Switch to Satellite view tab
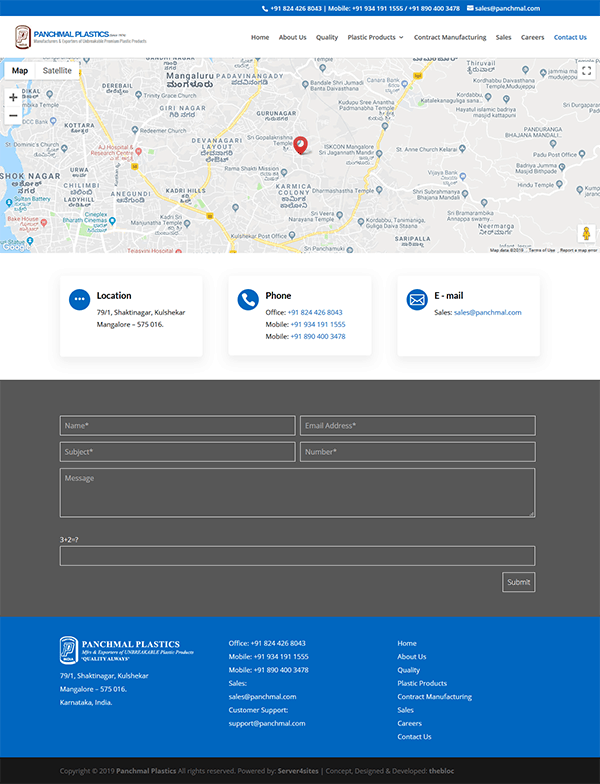600x784 pixels. [x=57, y=70]
